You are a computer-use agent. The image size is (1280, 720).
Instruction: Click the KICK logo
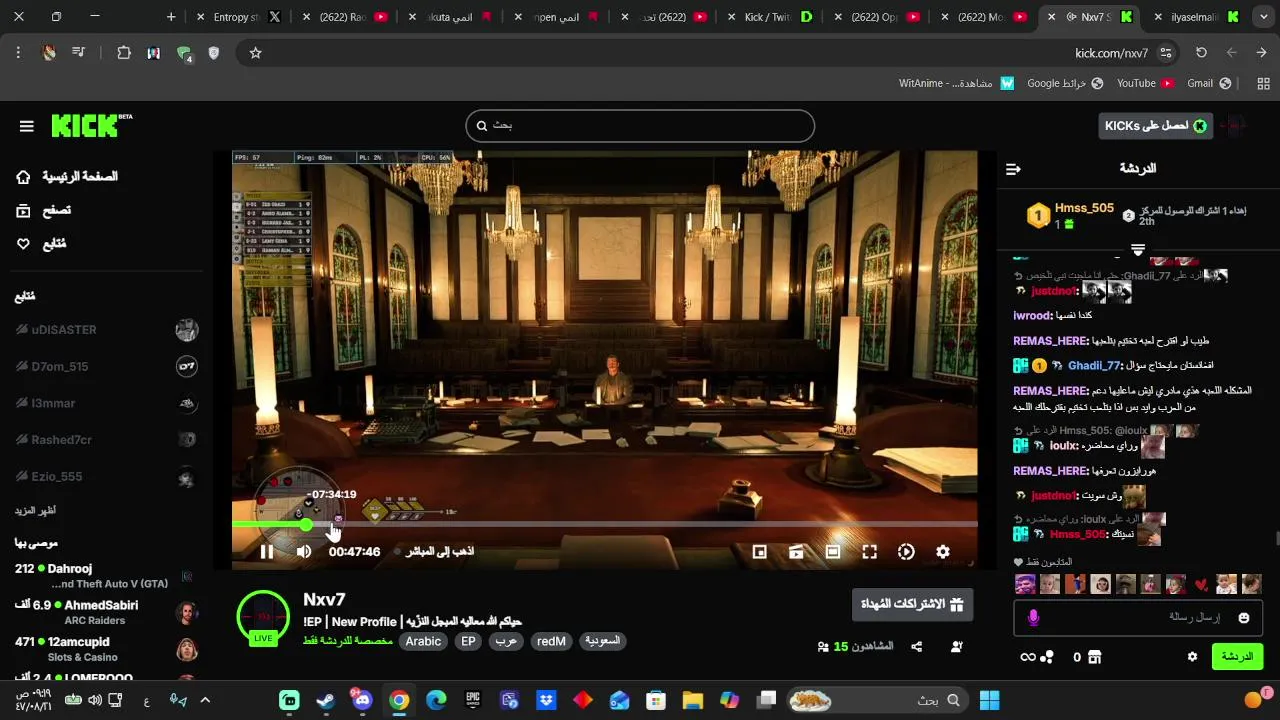[91, 125]
